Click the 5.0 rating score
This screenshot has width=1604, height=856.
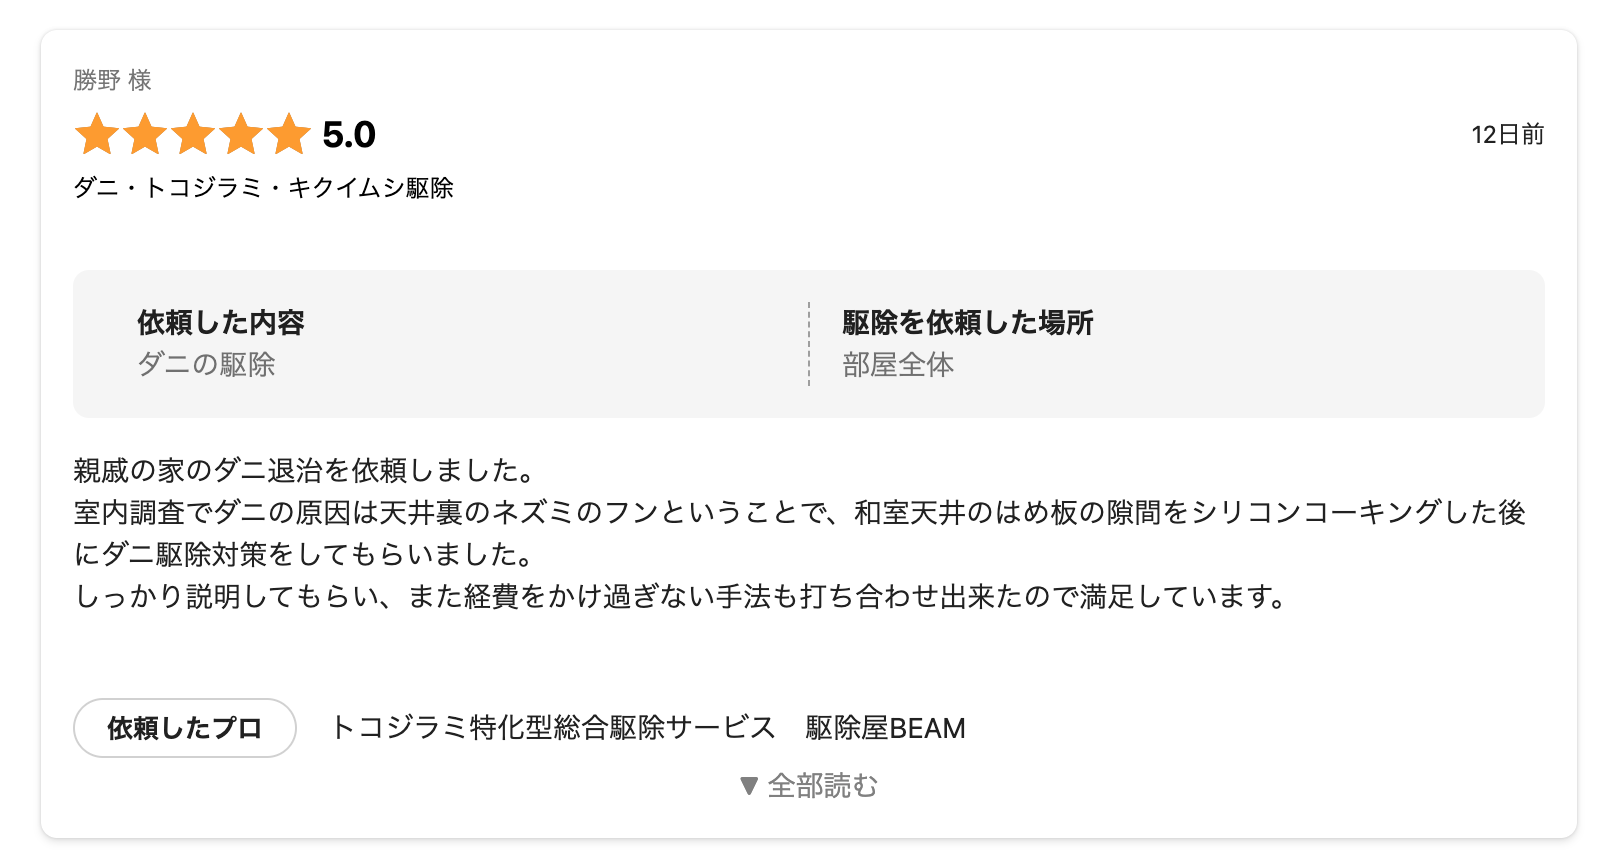click(349, 135)
